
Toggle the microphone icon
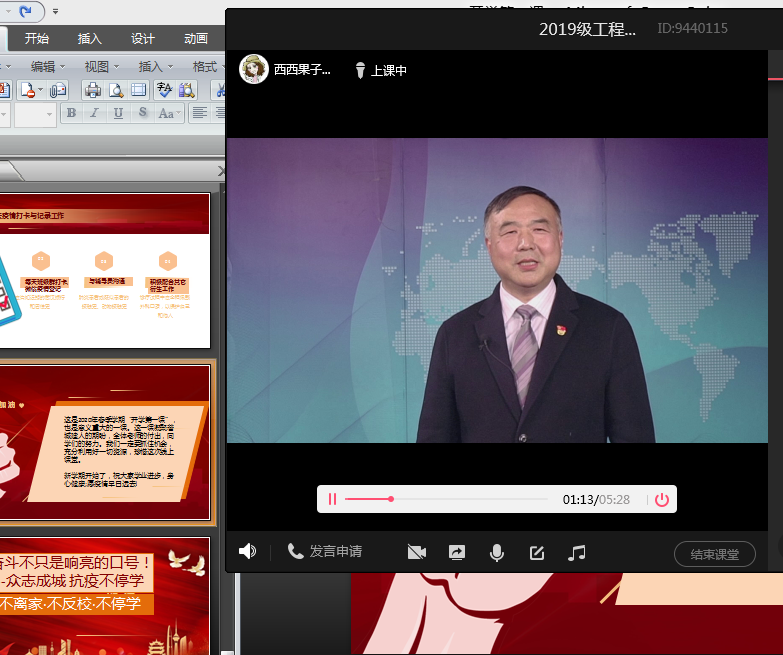point(496,552)
